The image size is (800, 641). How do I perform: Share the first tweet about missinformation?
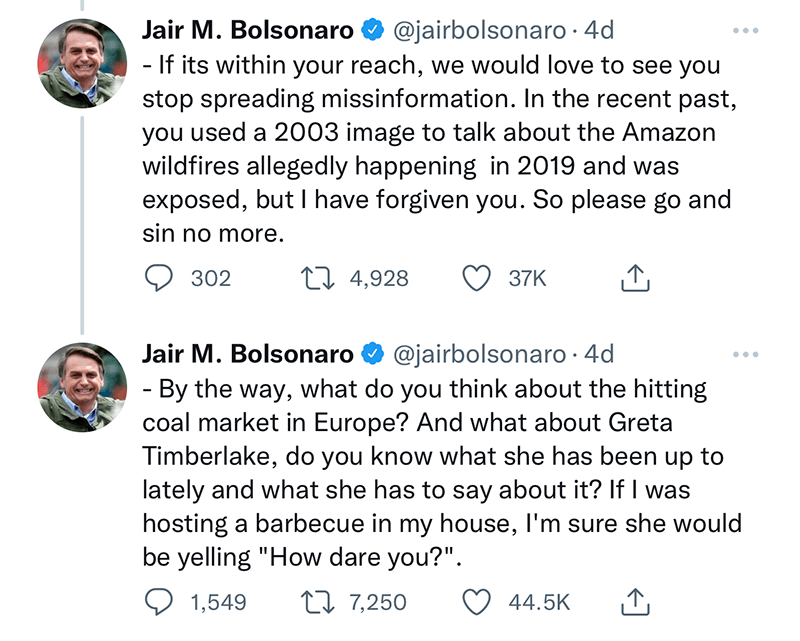pos(635,279)
